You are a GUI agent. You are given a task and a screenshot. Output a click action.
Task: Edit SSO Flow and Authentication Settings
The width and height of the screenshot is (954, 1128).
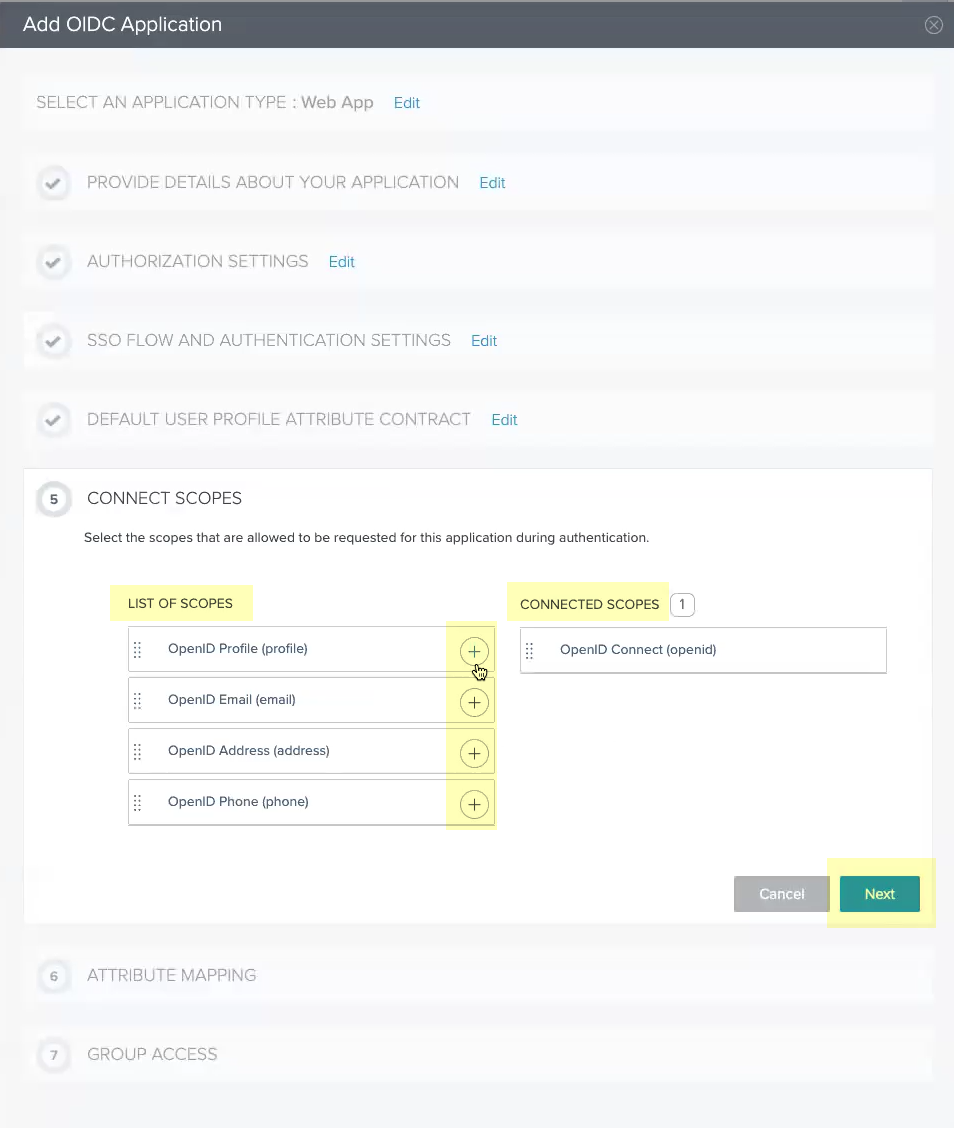pyautogui.click(x=484, y=341)
